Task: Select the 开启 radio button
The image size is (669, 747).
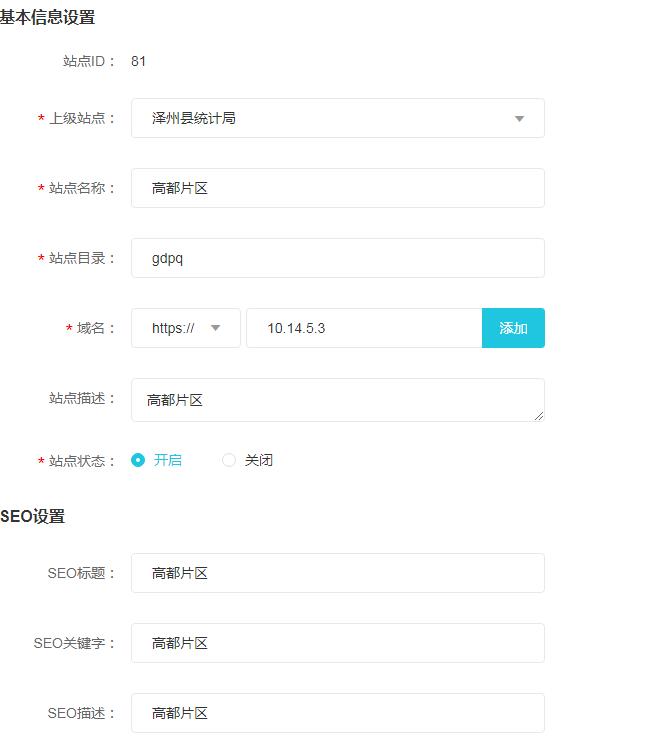Action: coord(139,460)
